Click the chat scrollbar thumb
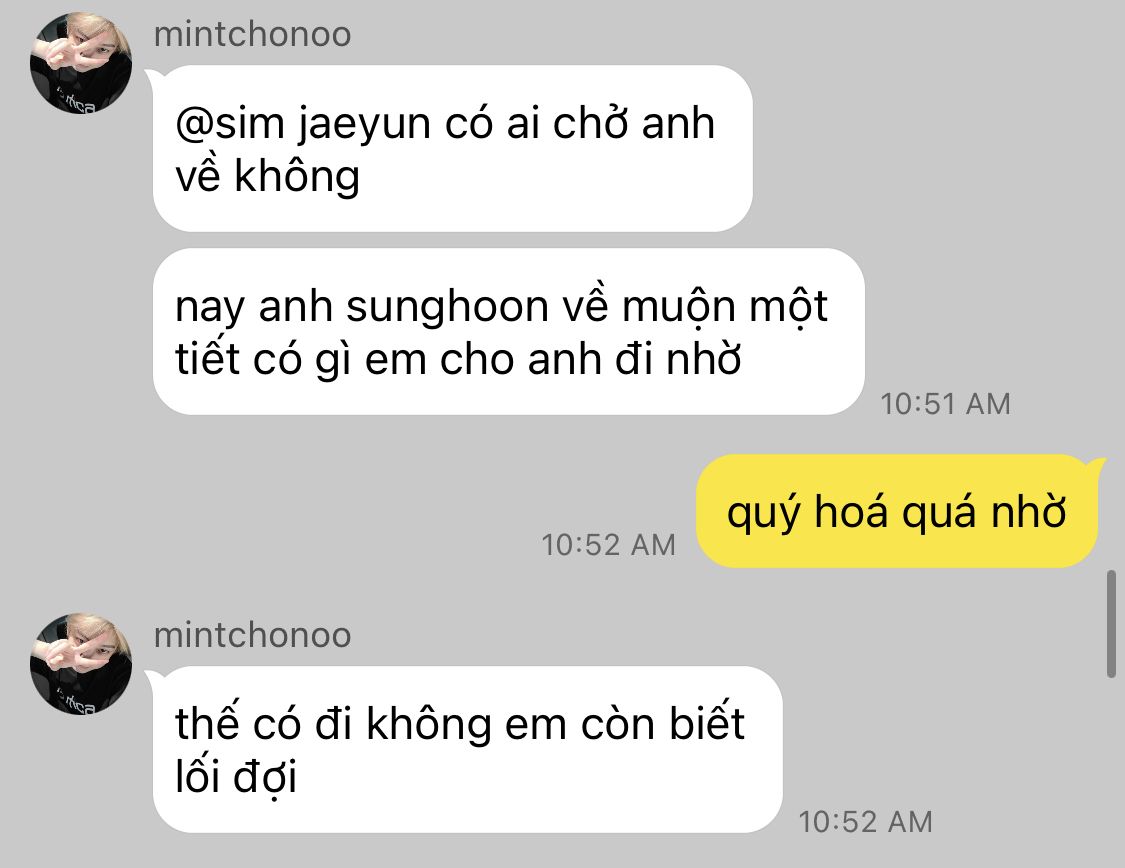The image size is (1125, 868). 1111,623
